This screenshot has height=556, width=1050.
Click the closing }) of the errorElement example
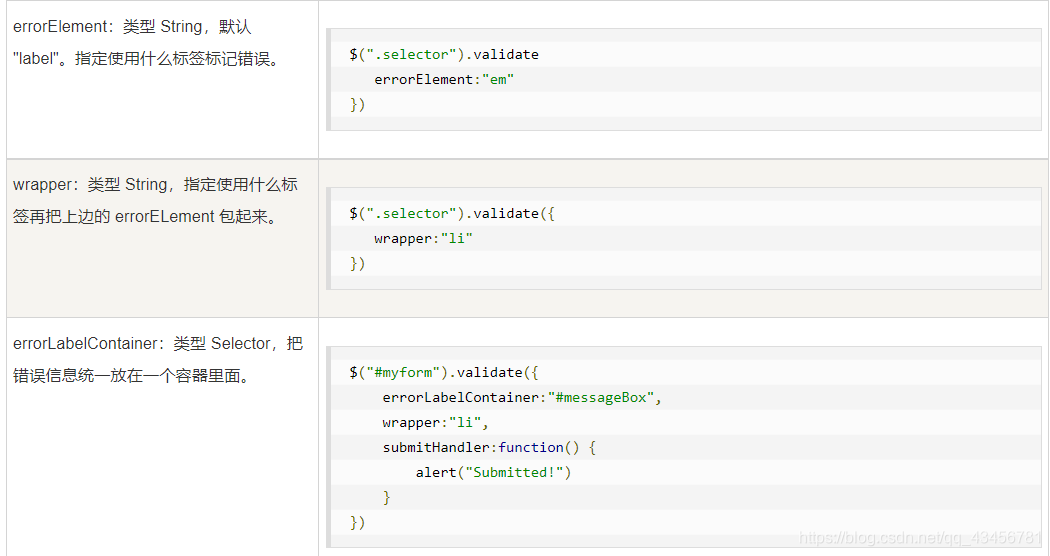pos(357,105)
